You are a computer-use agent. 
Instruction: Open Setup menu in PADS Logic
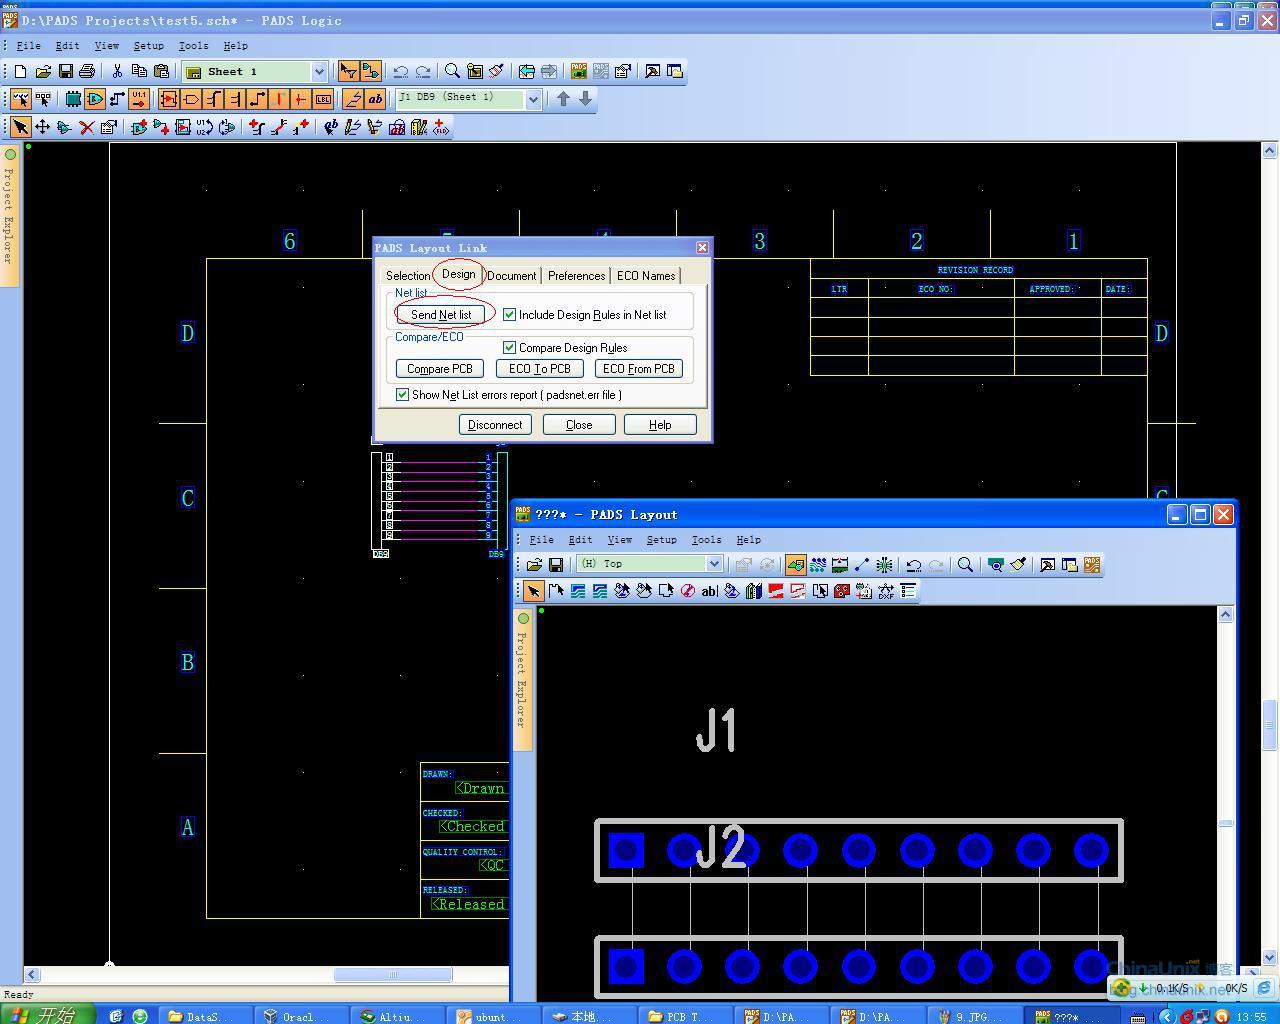tap(148, 45)
